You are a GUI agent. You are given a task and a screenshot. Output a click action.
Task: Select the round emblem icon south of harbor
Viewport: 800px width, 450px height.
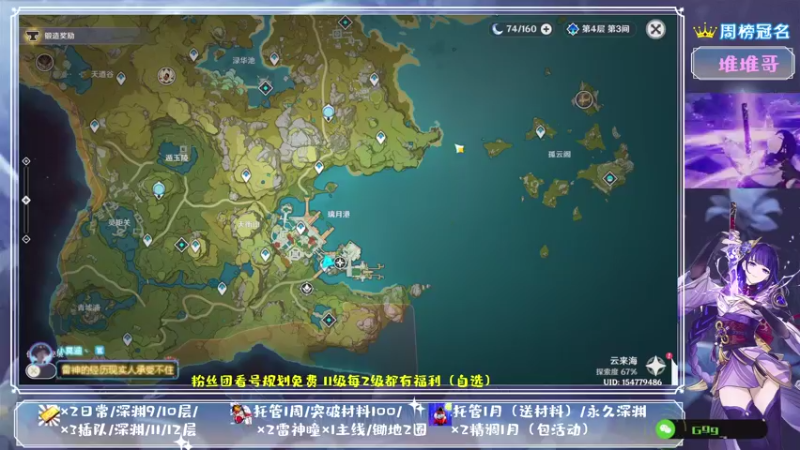(x=306, y=289)
